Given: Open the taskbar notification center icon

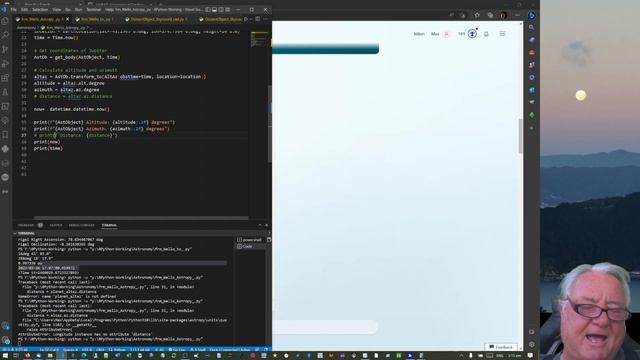Looking at the screenshot, I should [530, 356].
